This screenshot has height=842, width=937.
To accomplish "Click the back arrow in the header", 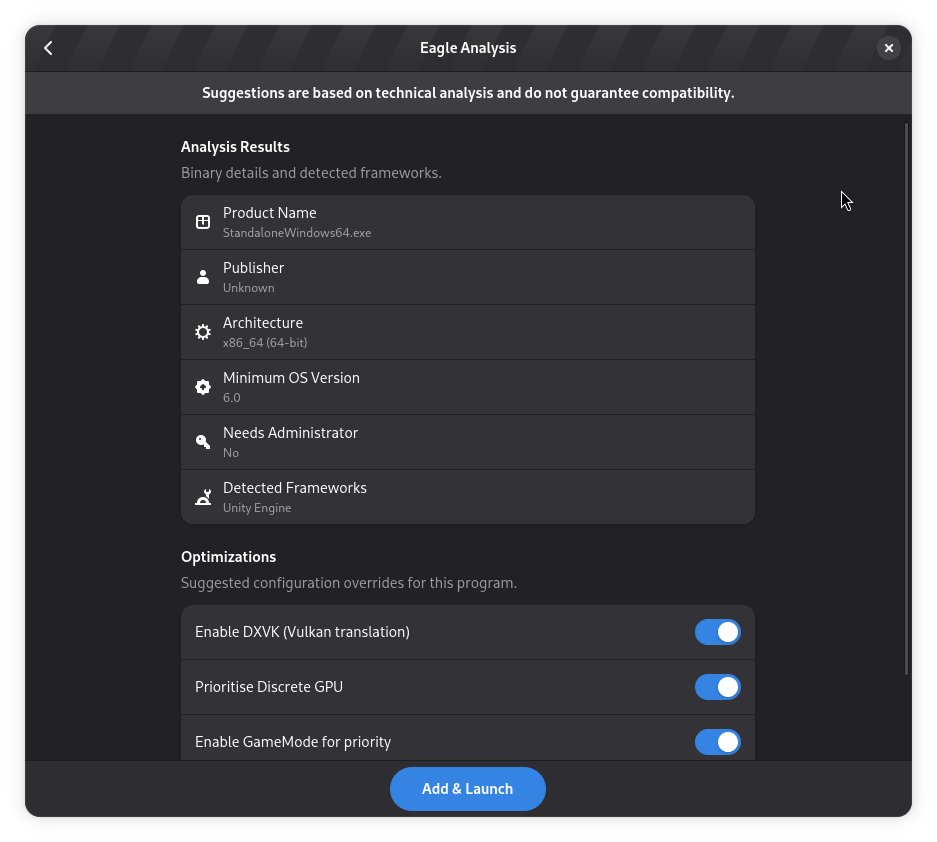I will coord(48,47).
